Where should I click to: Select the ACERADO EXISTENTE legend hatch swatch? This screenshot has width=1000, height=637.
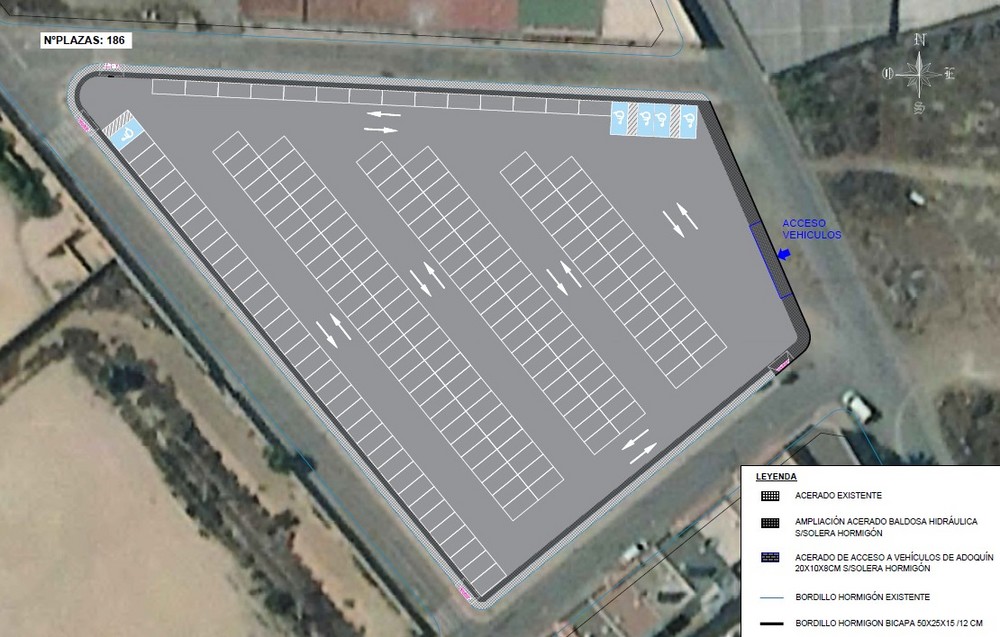[770, 495]
